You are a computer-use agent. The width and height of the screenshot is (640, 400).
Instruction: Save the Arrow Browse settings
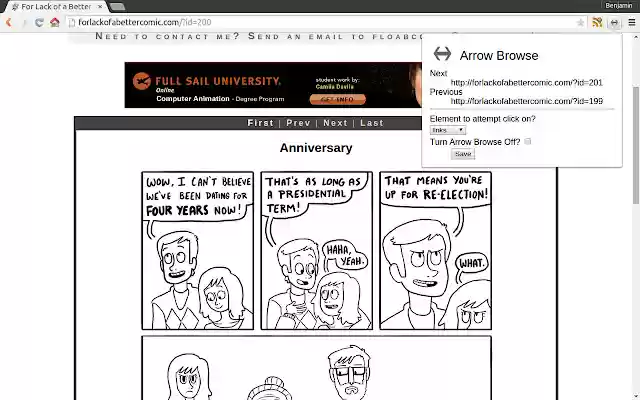463,154
